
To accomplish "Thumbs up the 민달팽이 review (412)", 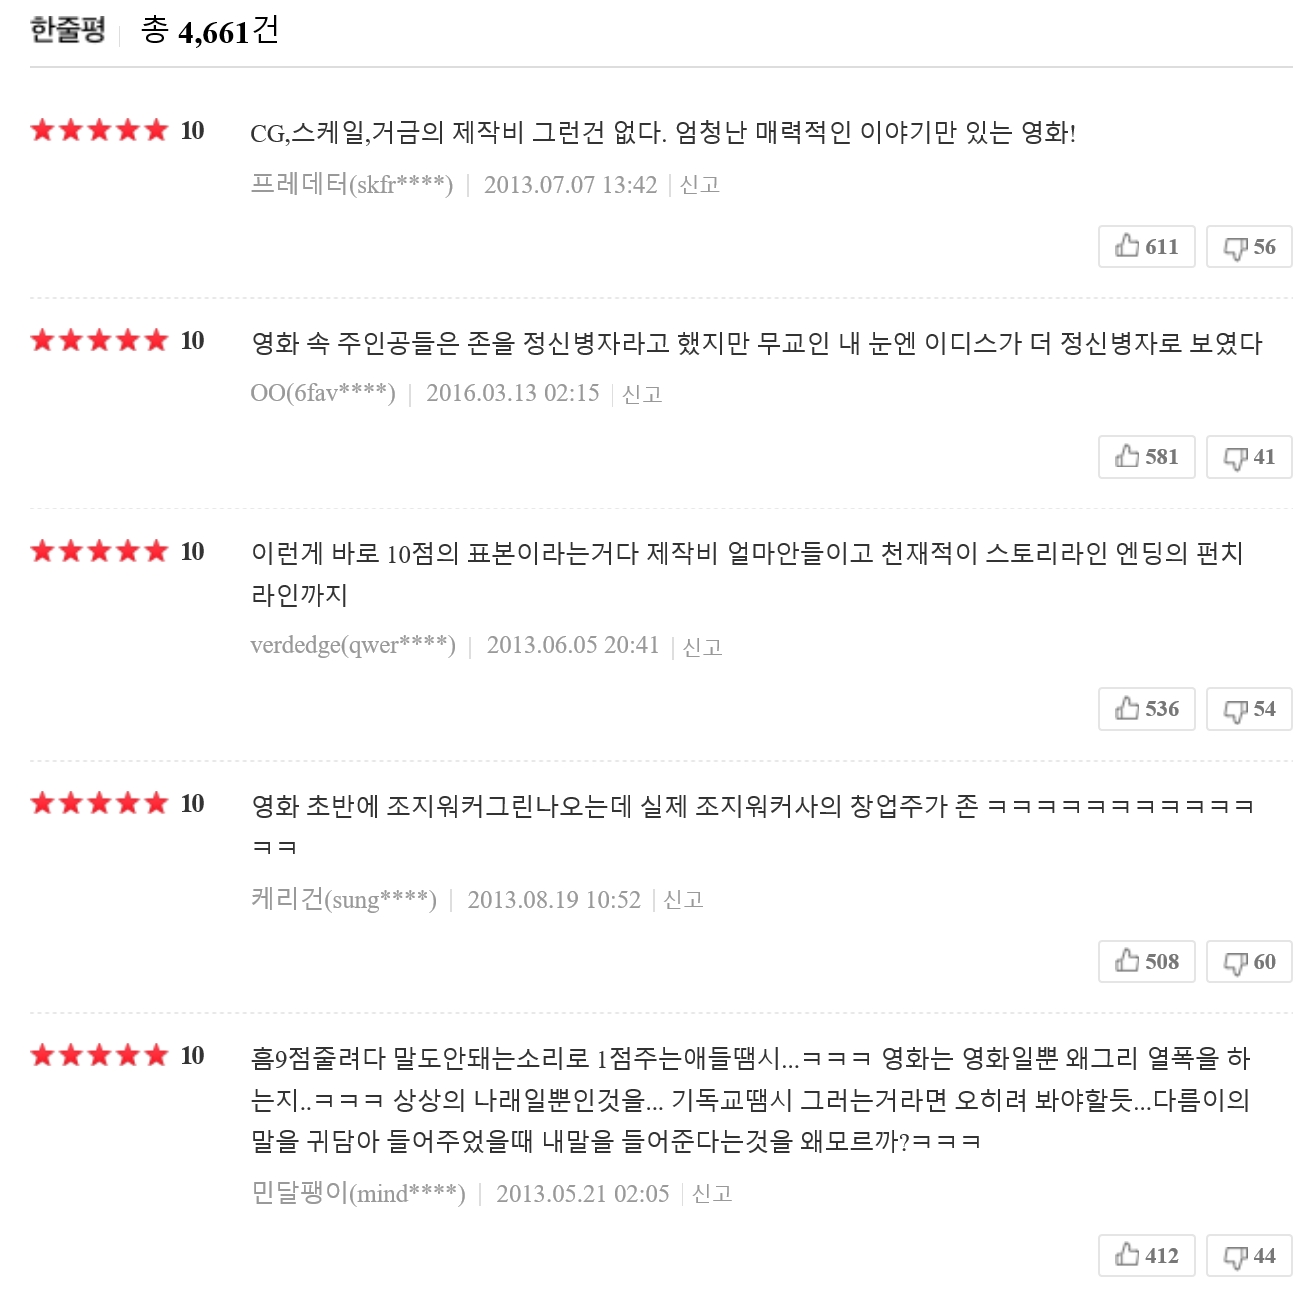I will pyautogui.click(x=1146, y=1256).
